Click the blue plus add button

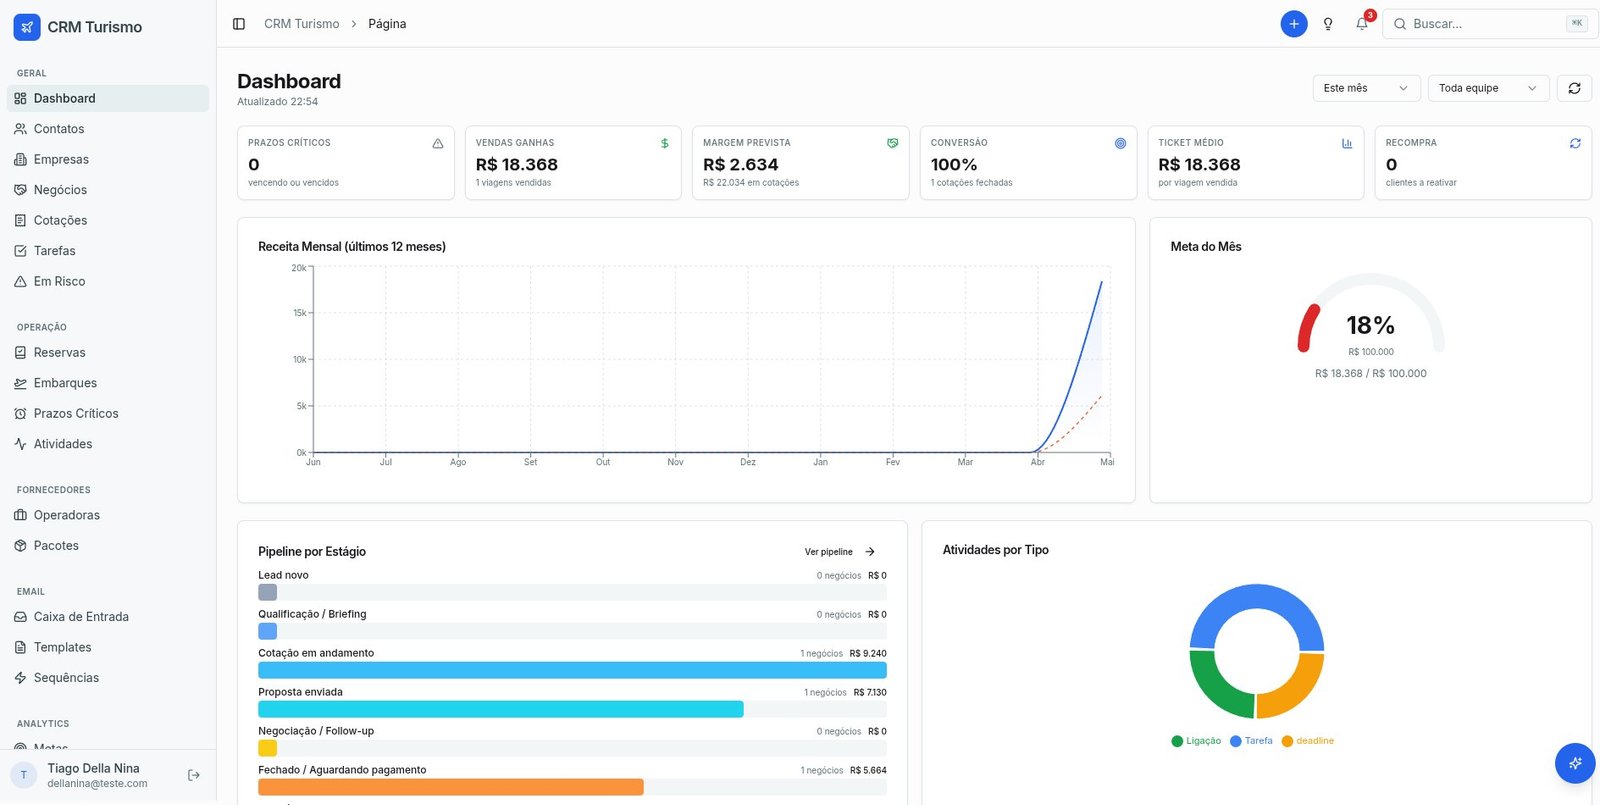tap(1294, 24)
